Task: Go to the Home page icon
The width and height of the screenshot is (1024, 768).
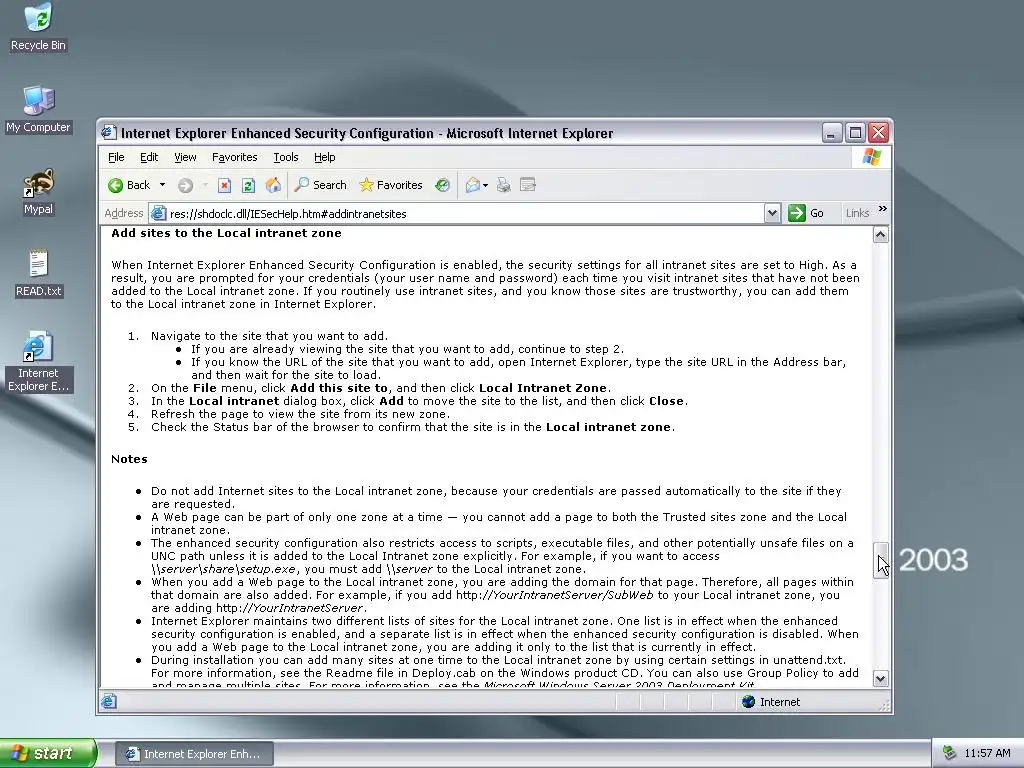Action: pos(273,185)
